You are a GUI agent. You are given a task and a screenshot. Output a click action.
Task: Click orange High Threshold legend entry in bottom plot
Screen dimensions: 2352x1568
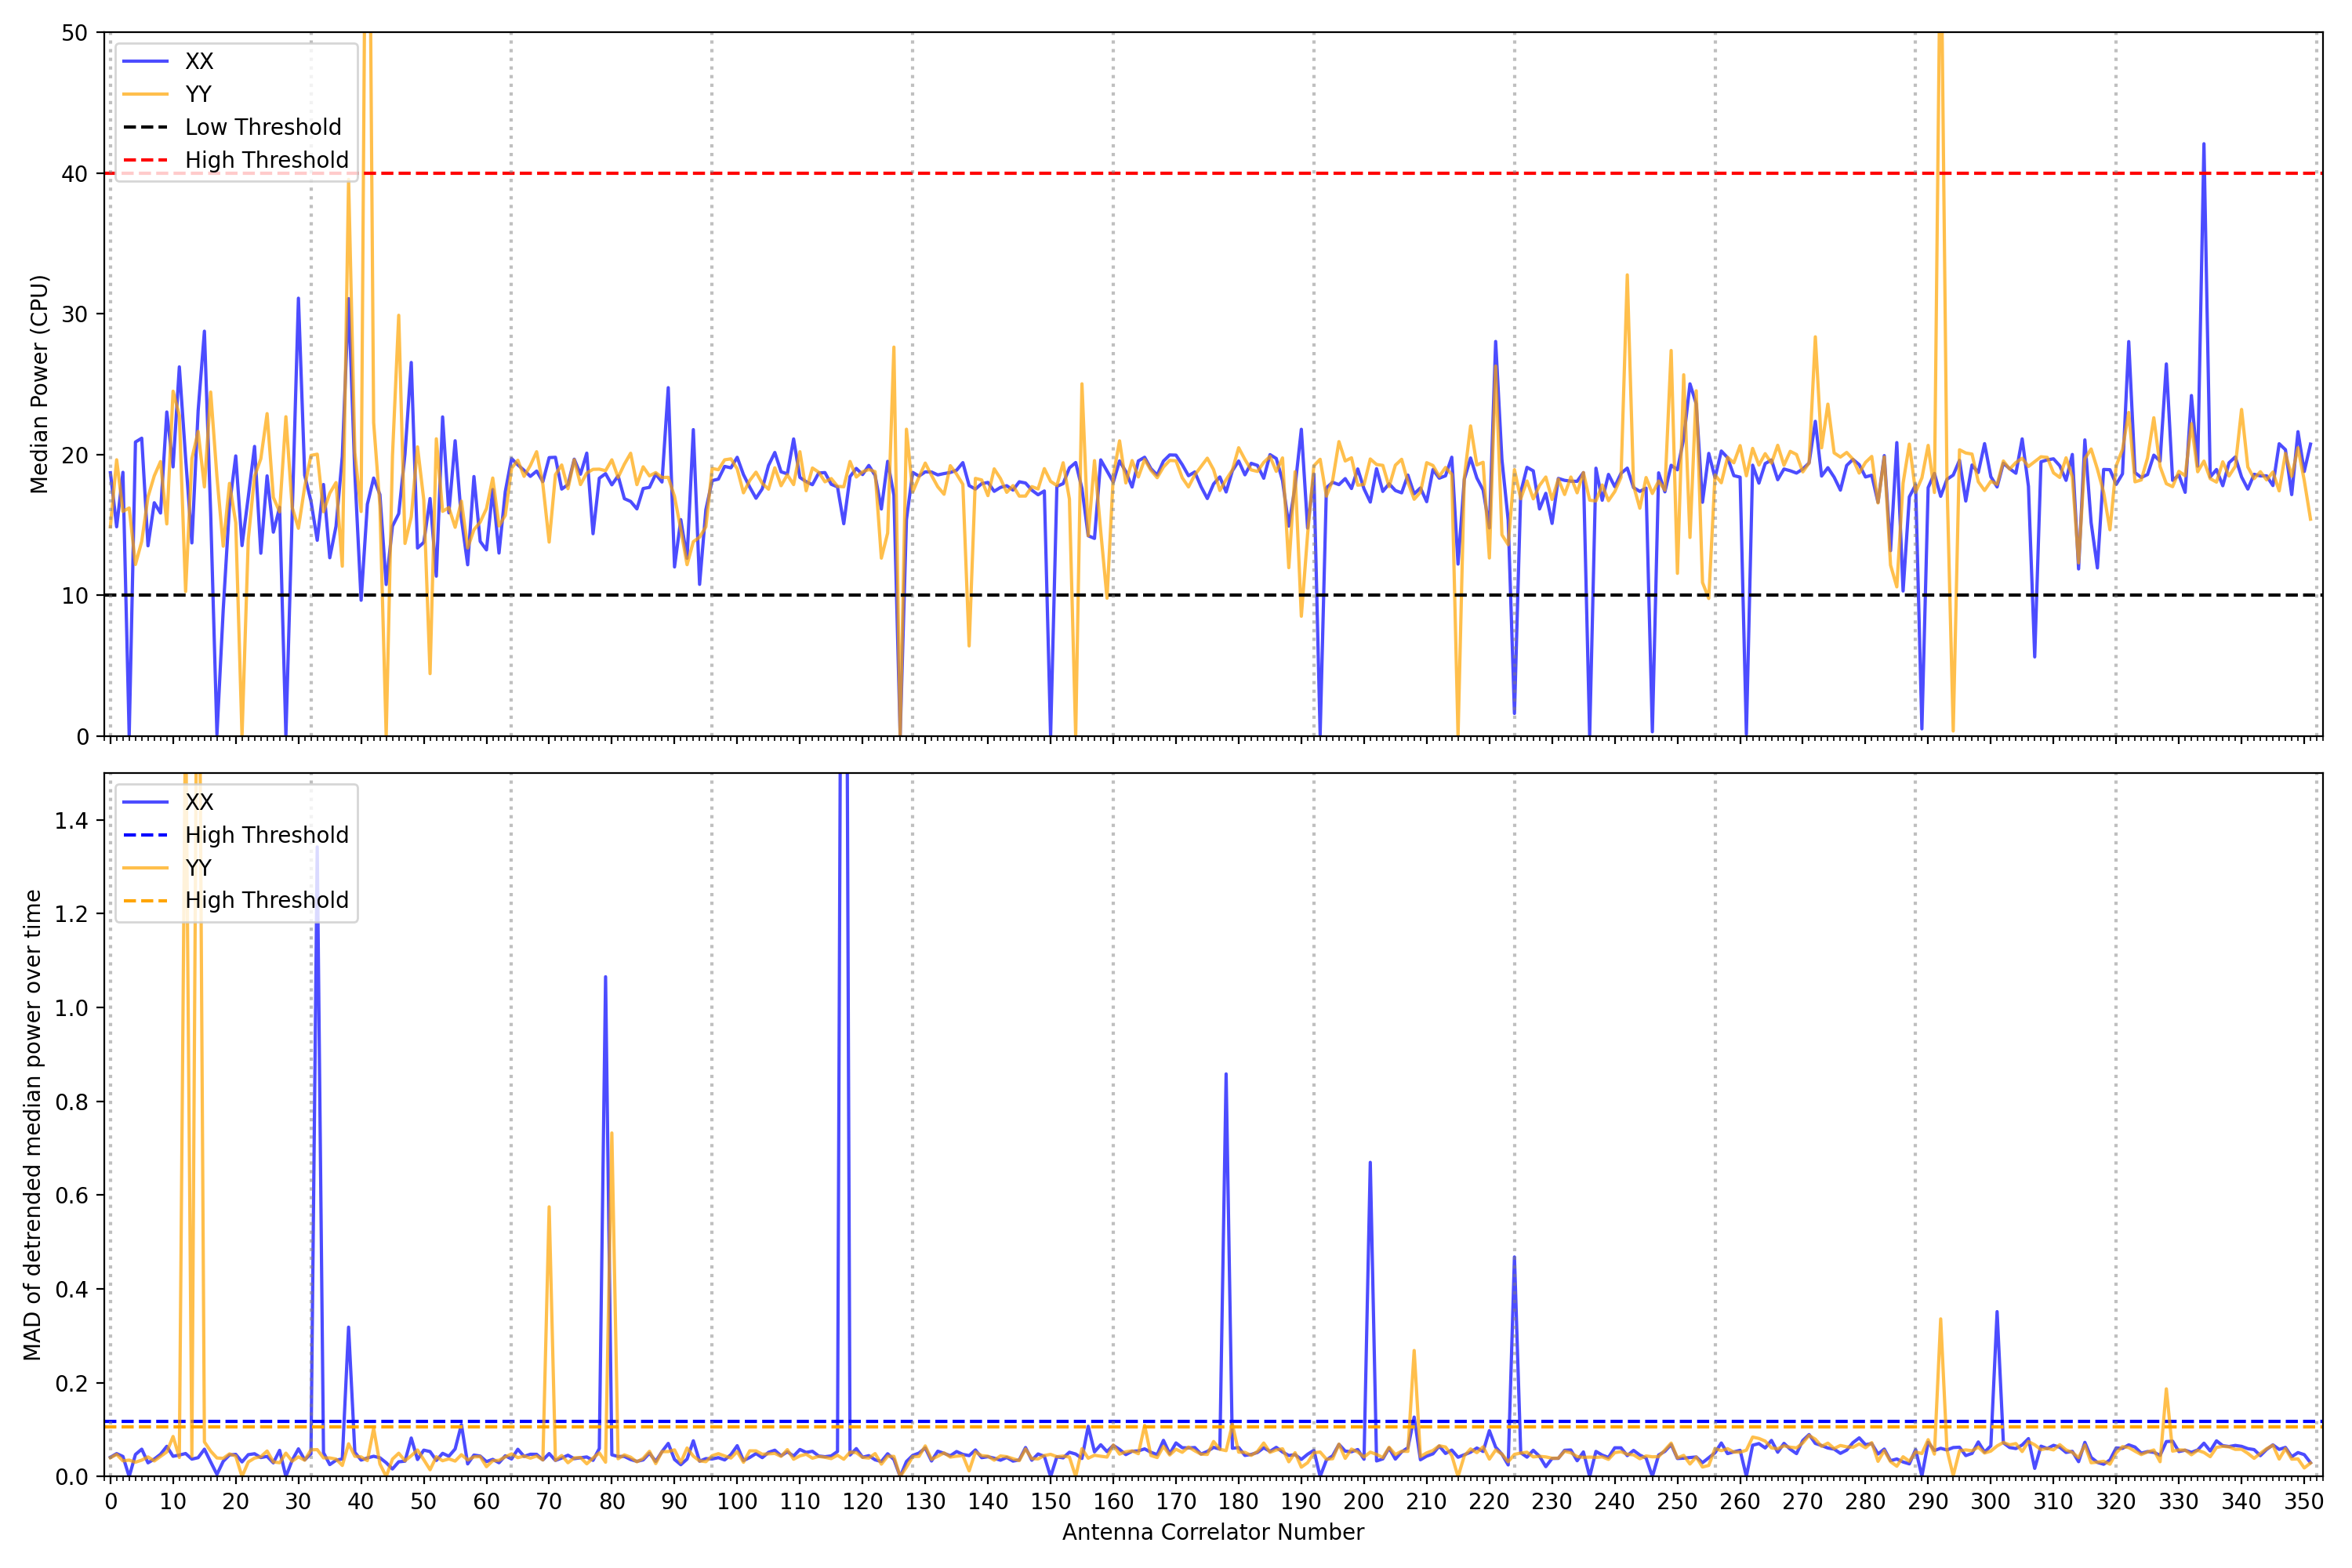point(266,900)
